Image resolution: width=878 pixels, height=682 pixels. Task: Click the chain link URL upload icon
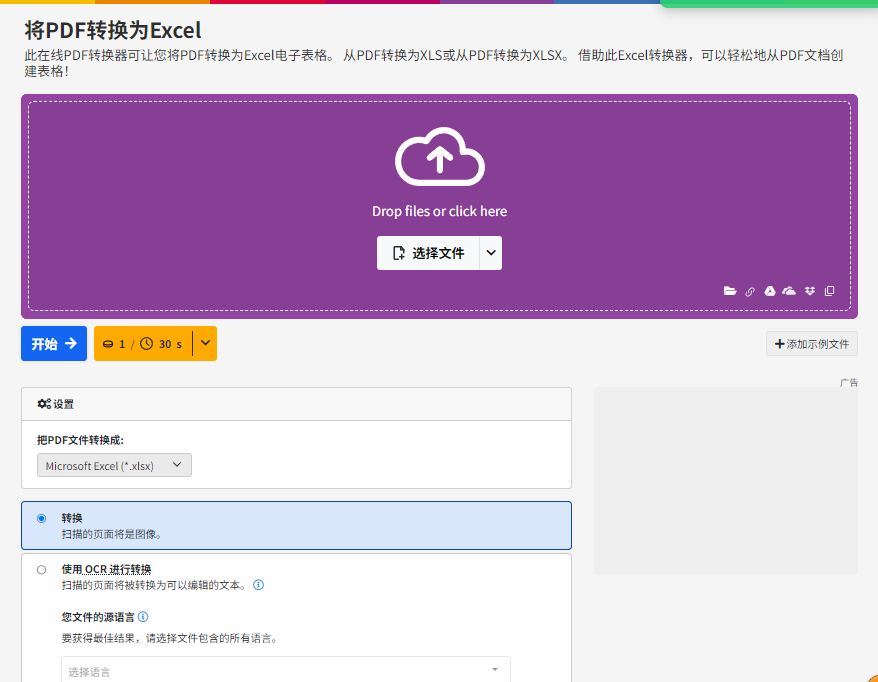750,291
